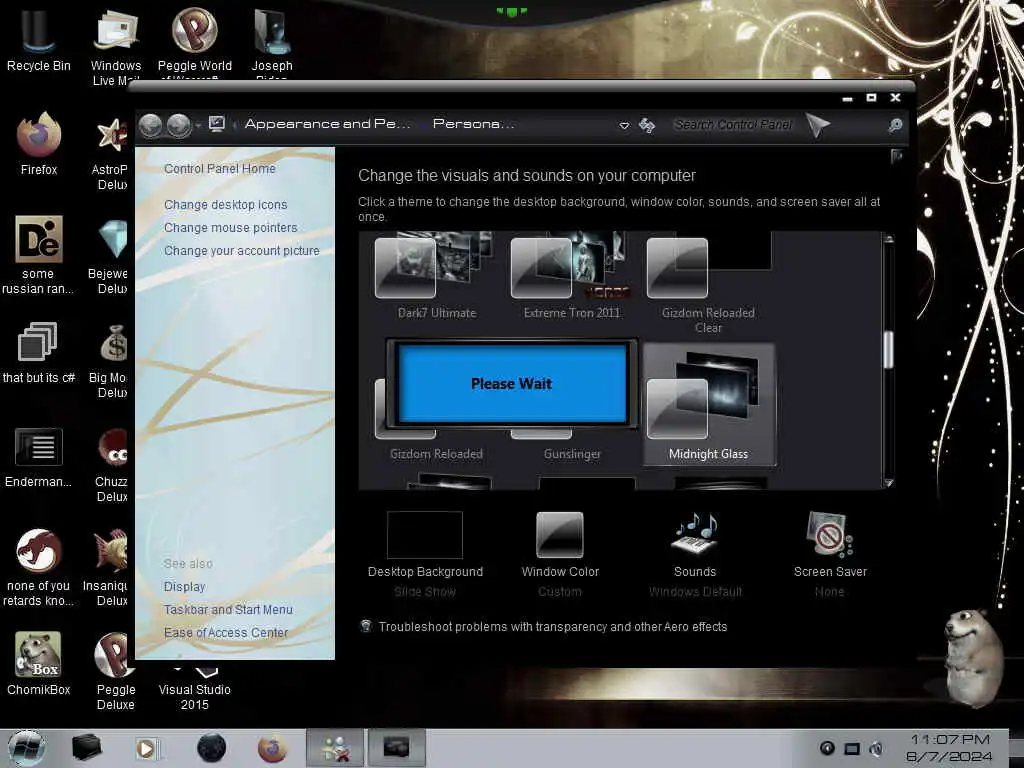This screenshot has height=768, width=1024.
Task: Click the volume icon in the tray
Action: [x=876, y=748]
